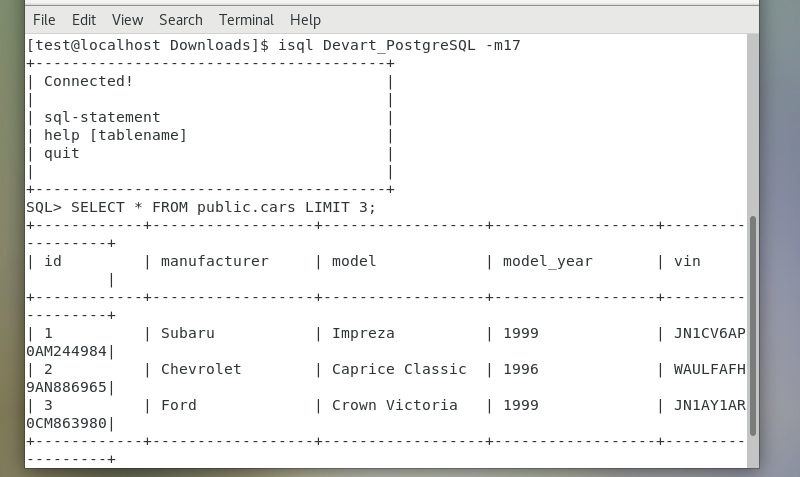Click the 1996 model year cell

pos(521,369)
